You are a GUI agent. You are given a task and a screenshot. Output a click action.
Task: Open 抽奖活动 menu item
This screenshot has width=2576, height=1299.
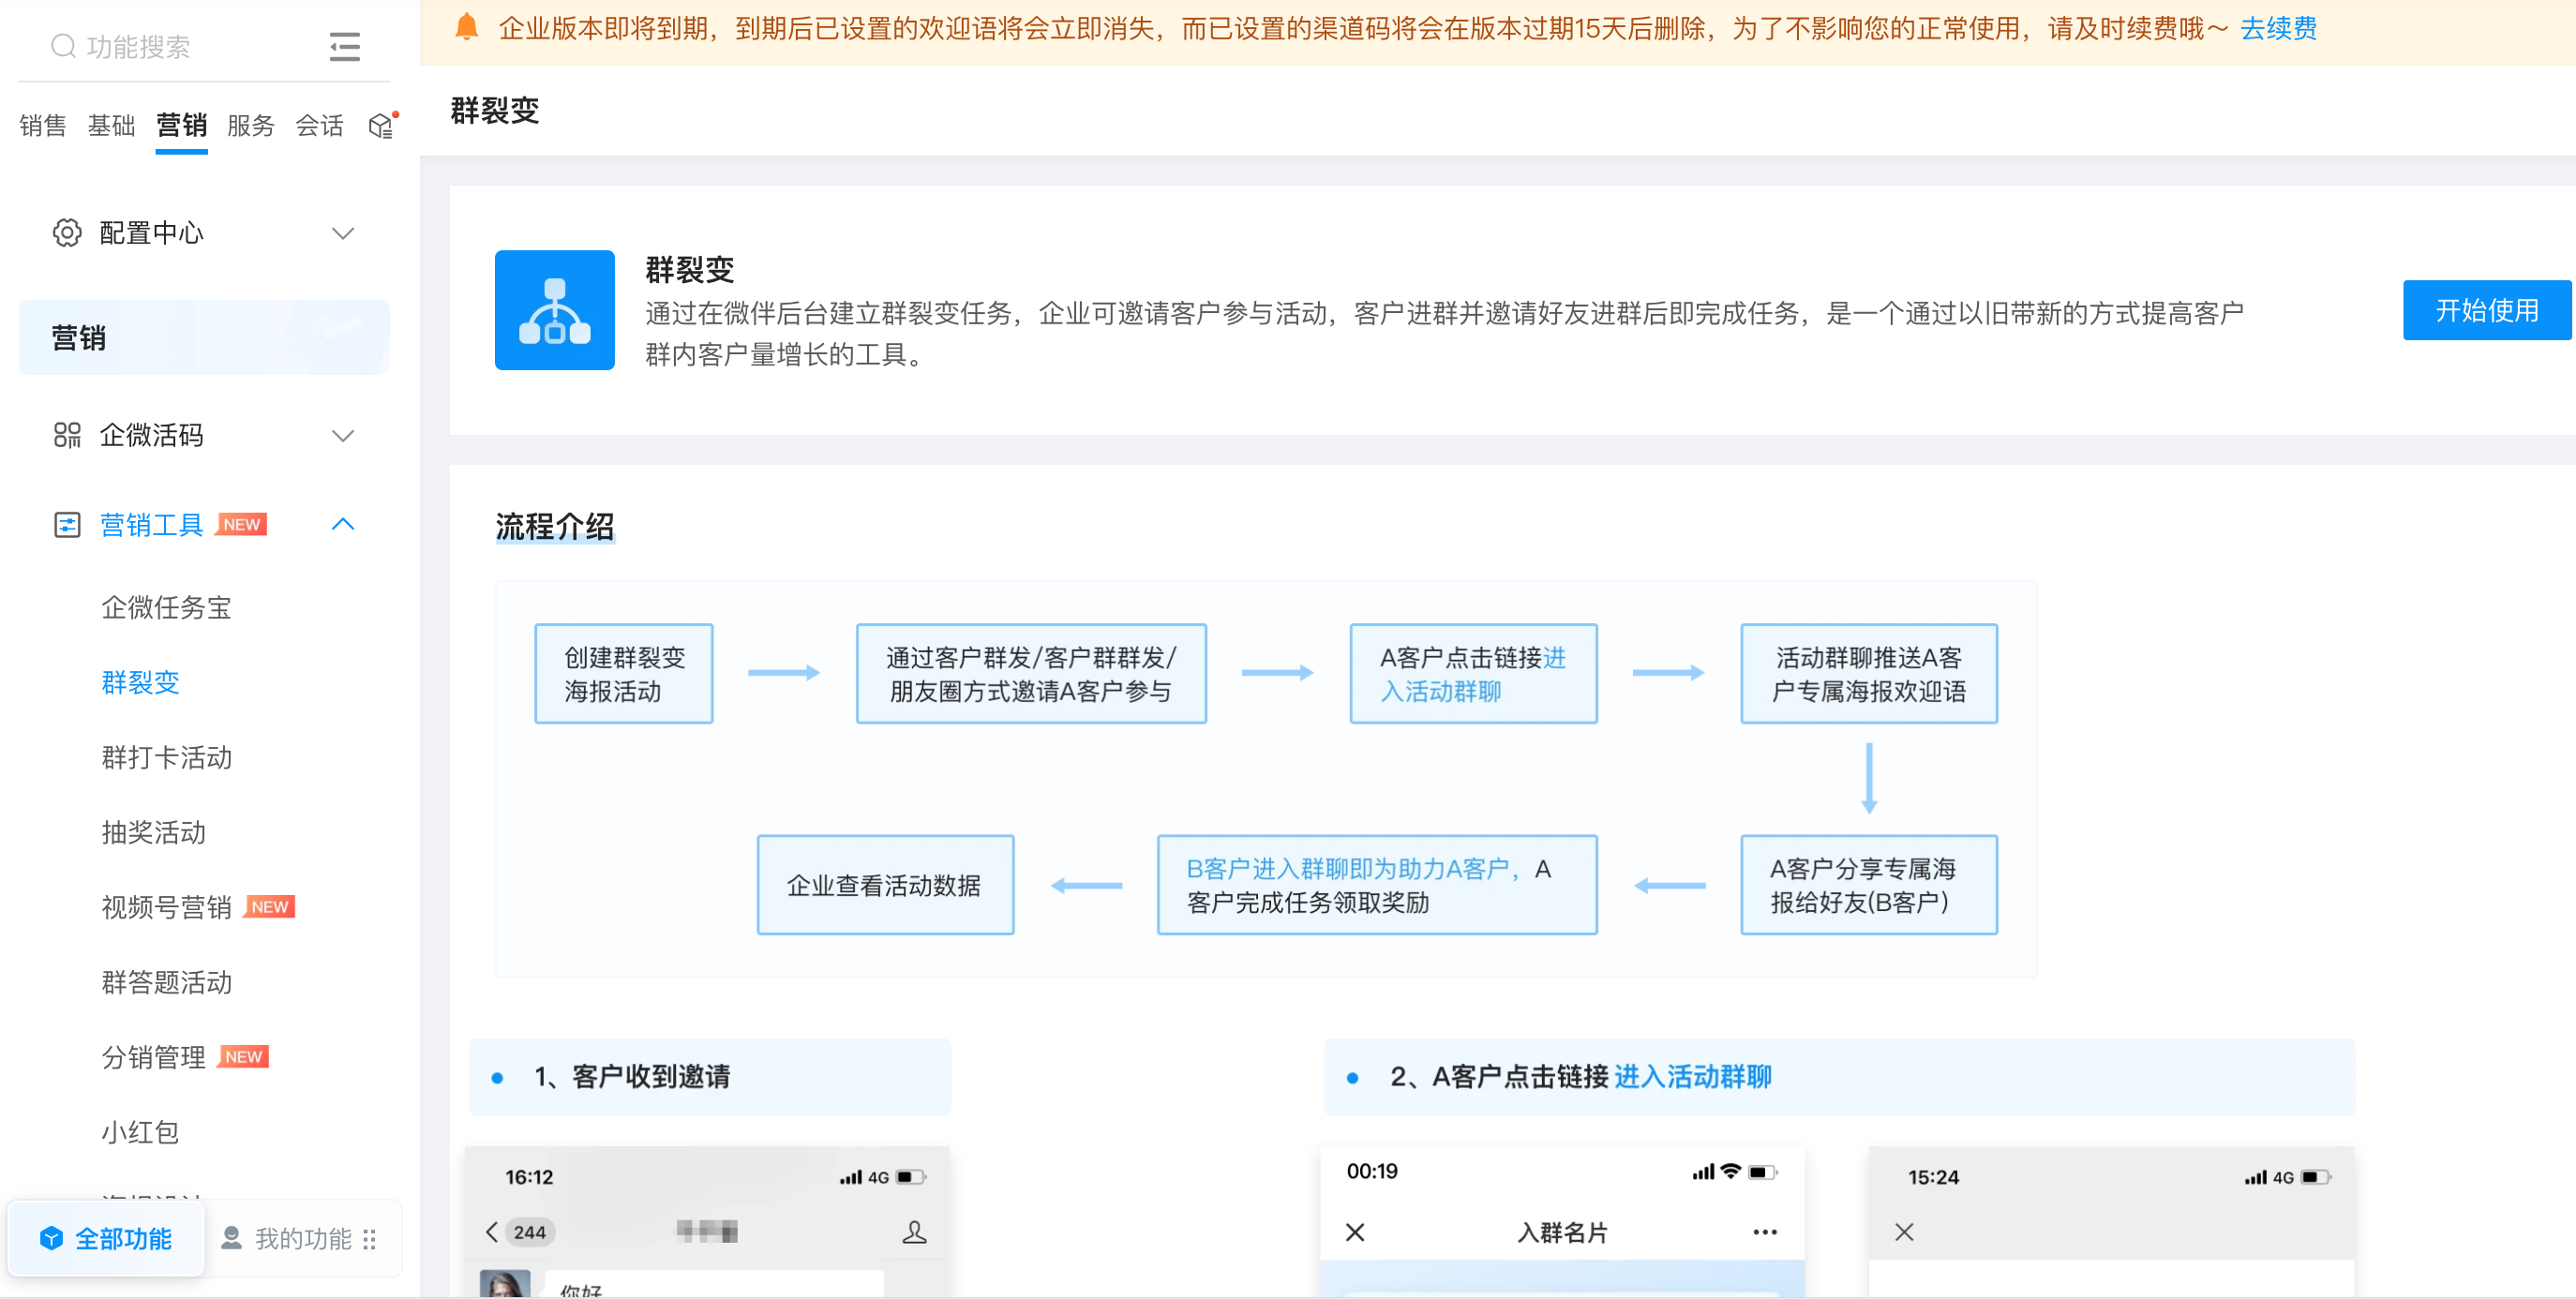point(153,832)
